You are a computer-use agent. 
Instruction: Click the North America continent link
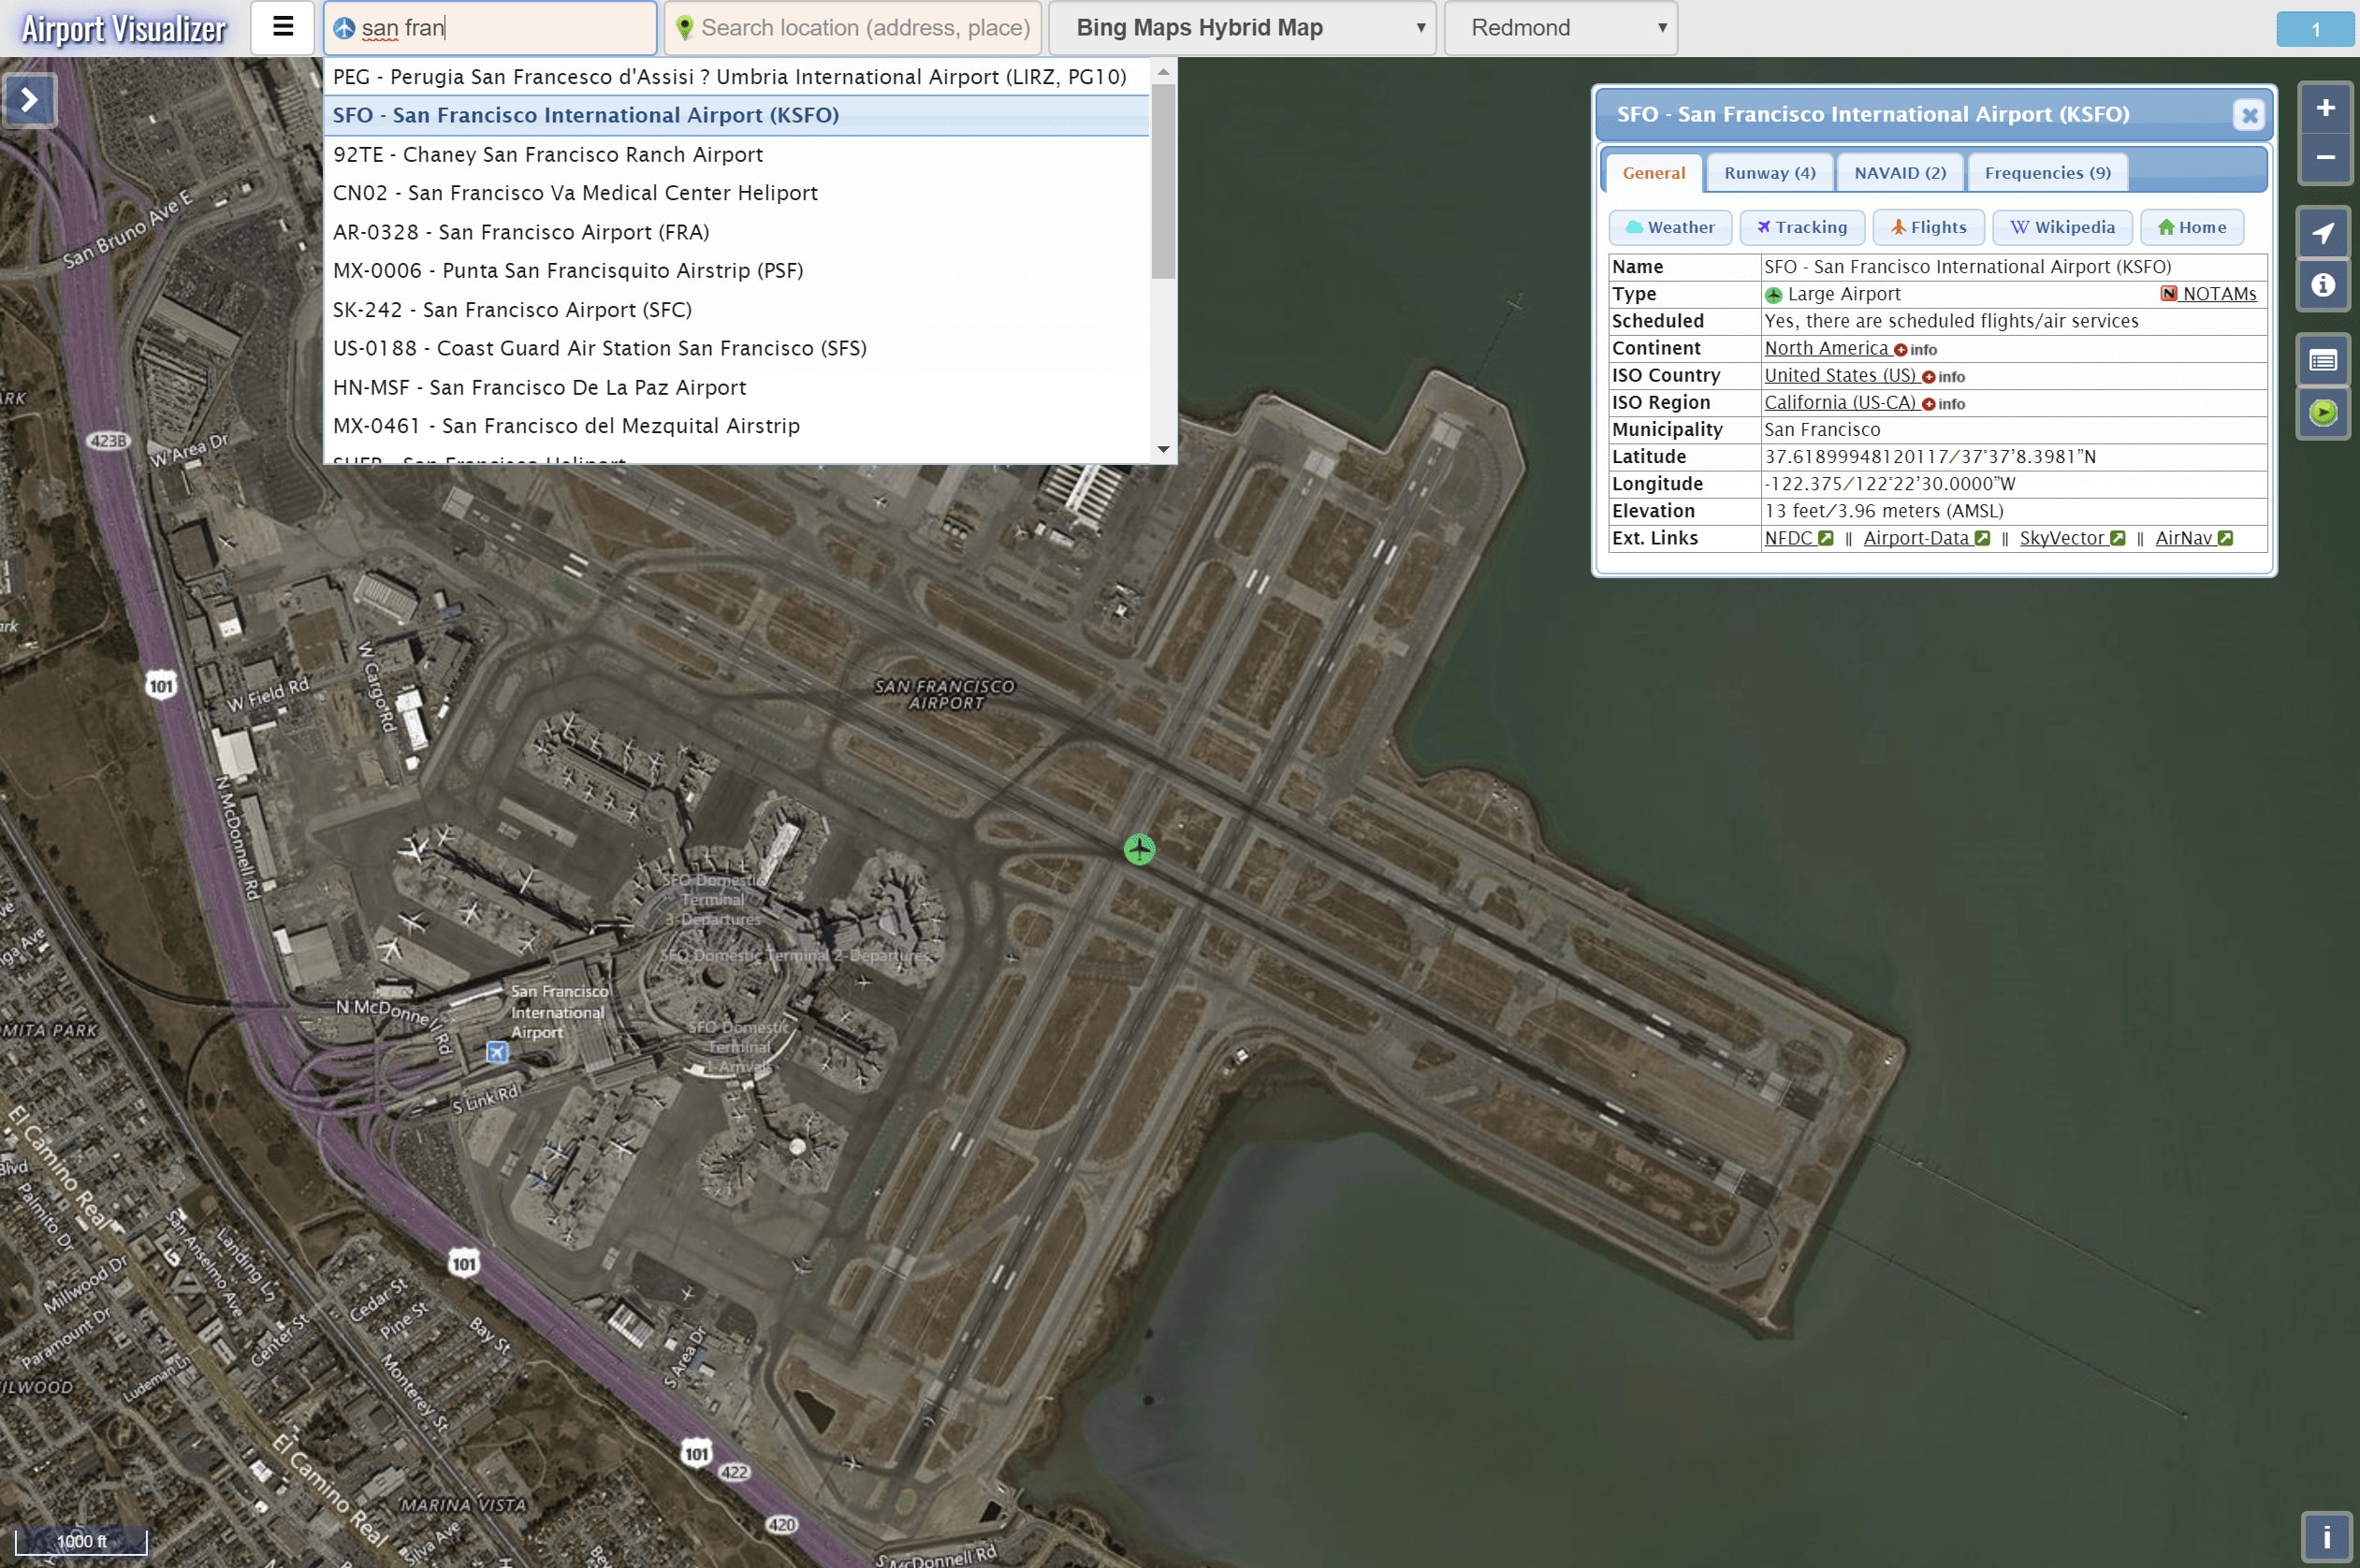pos(1826,348)
